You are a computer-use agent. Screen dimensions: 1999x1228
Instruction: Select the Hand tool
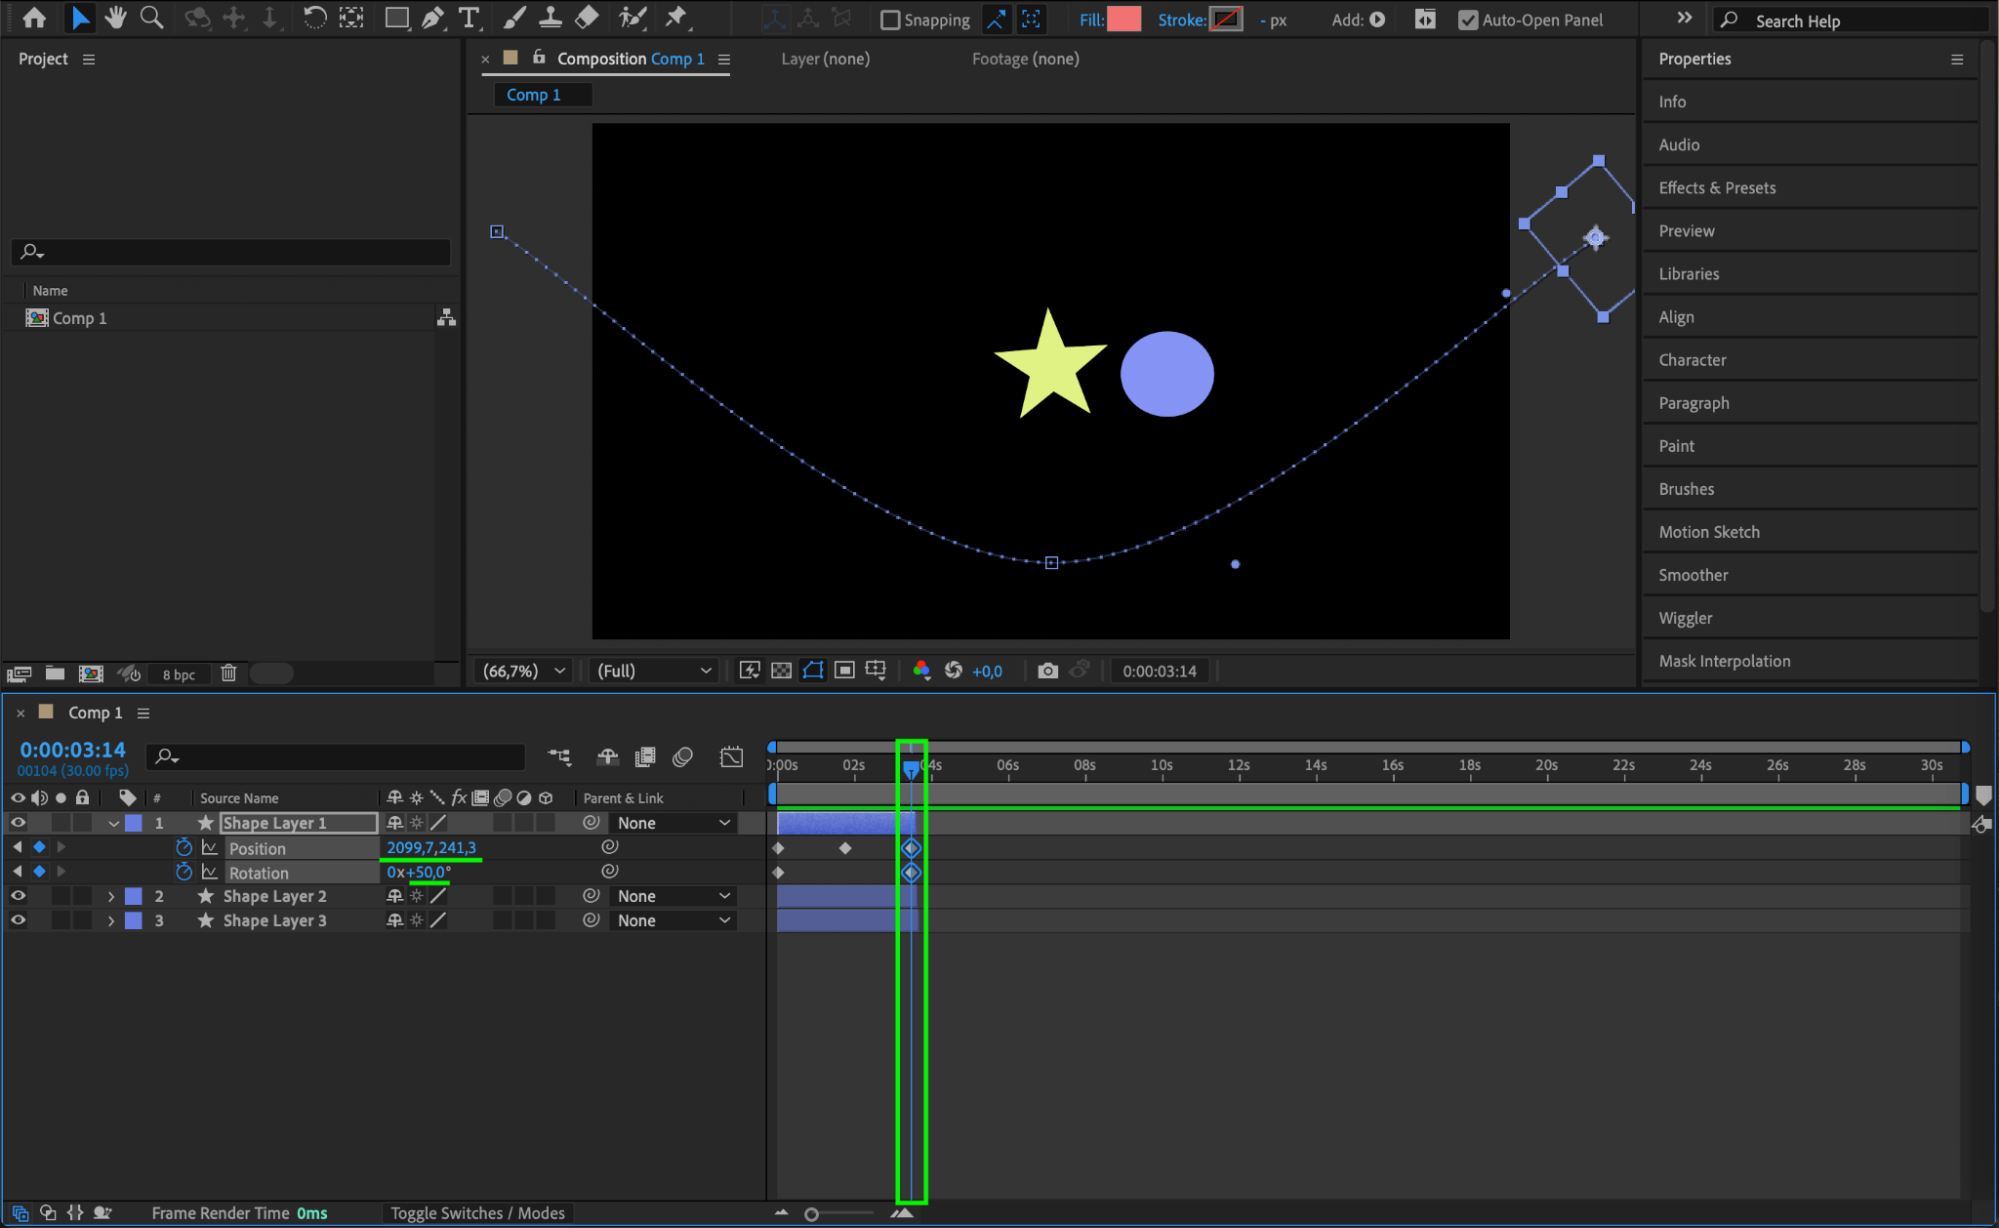(116, 17)
